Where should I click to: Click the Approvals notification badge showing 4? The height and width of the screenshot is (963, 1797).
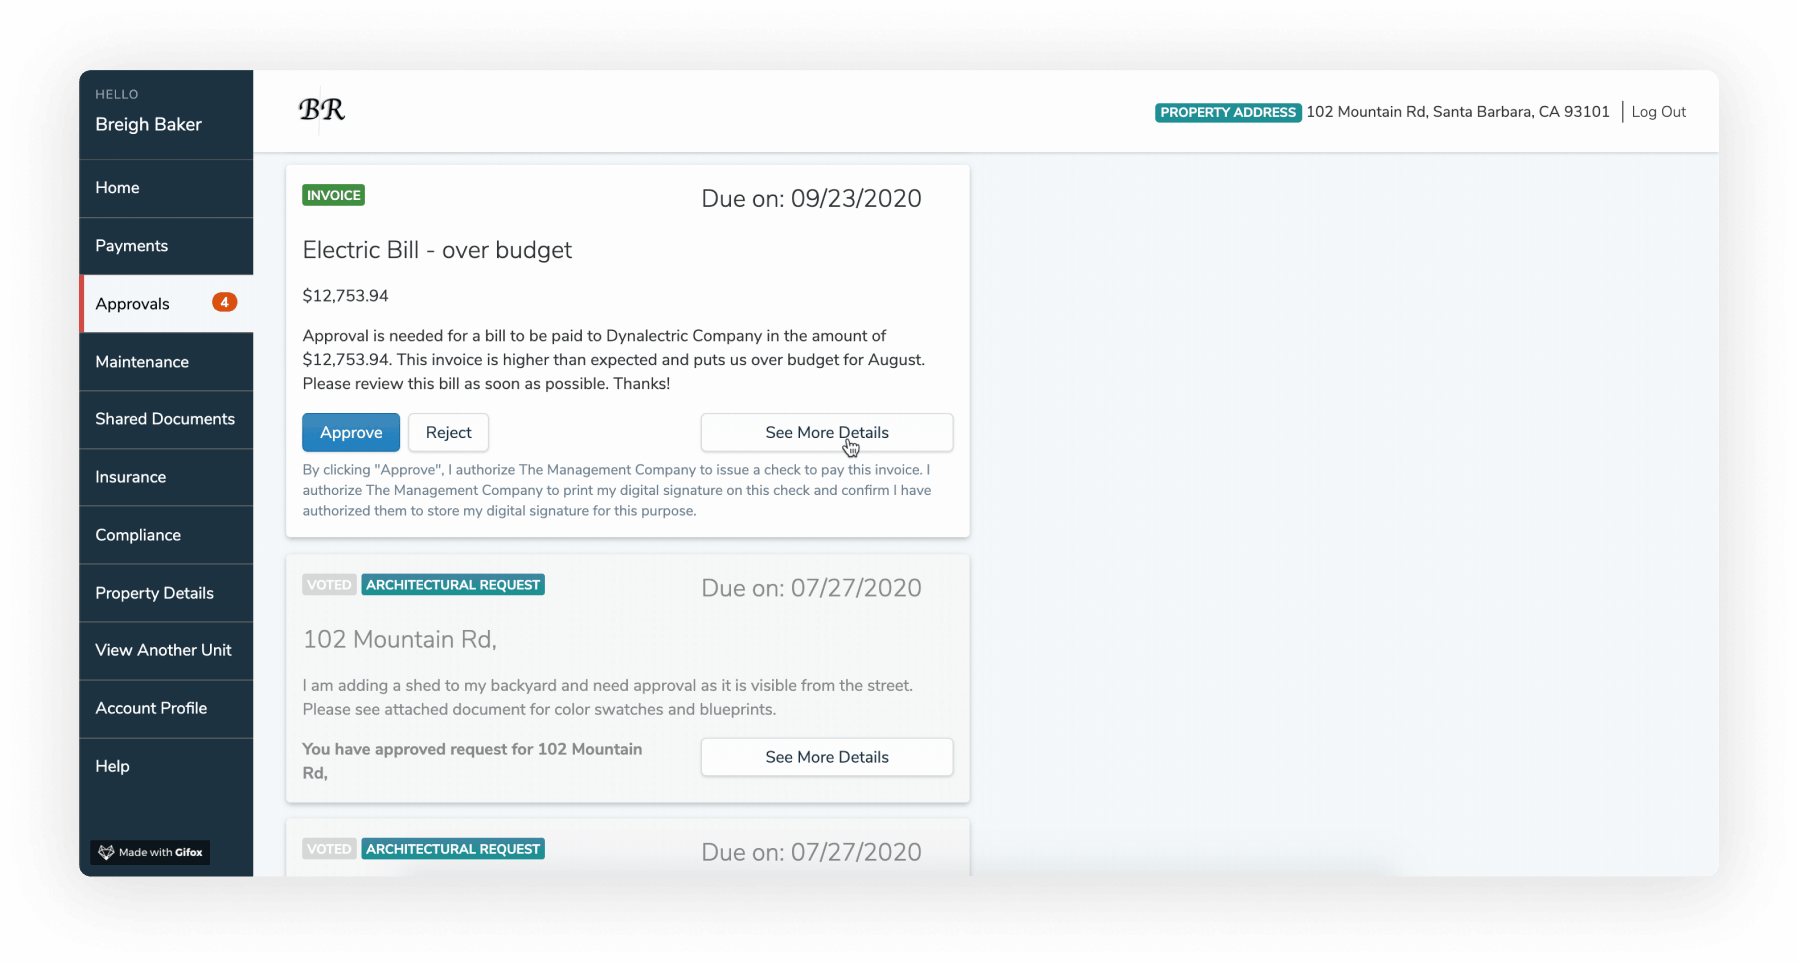[224, 302]
